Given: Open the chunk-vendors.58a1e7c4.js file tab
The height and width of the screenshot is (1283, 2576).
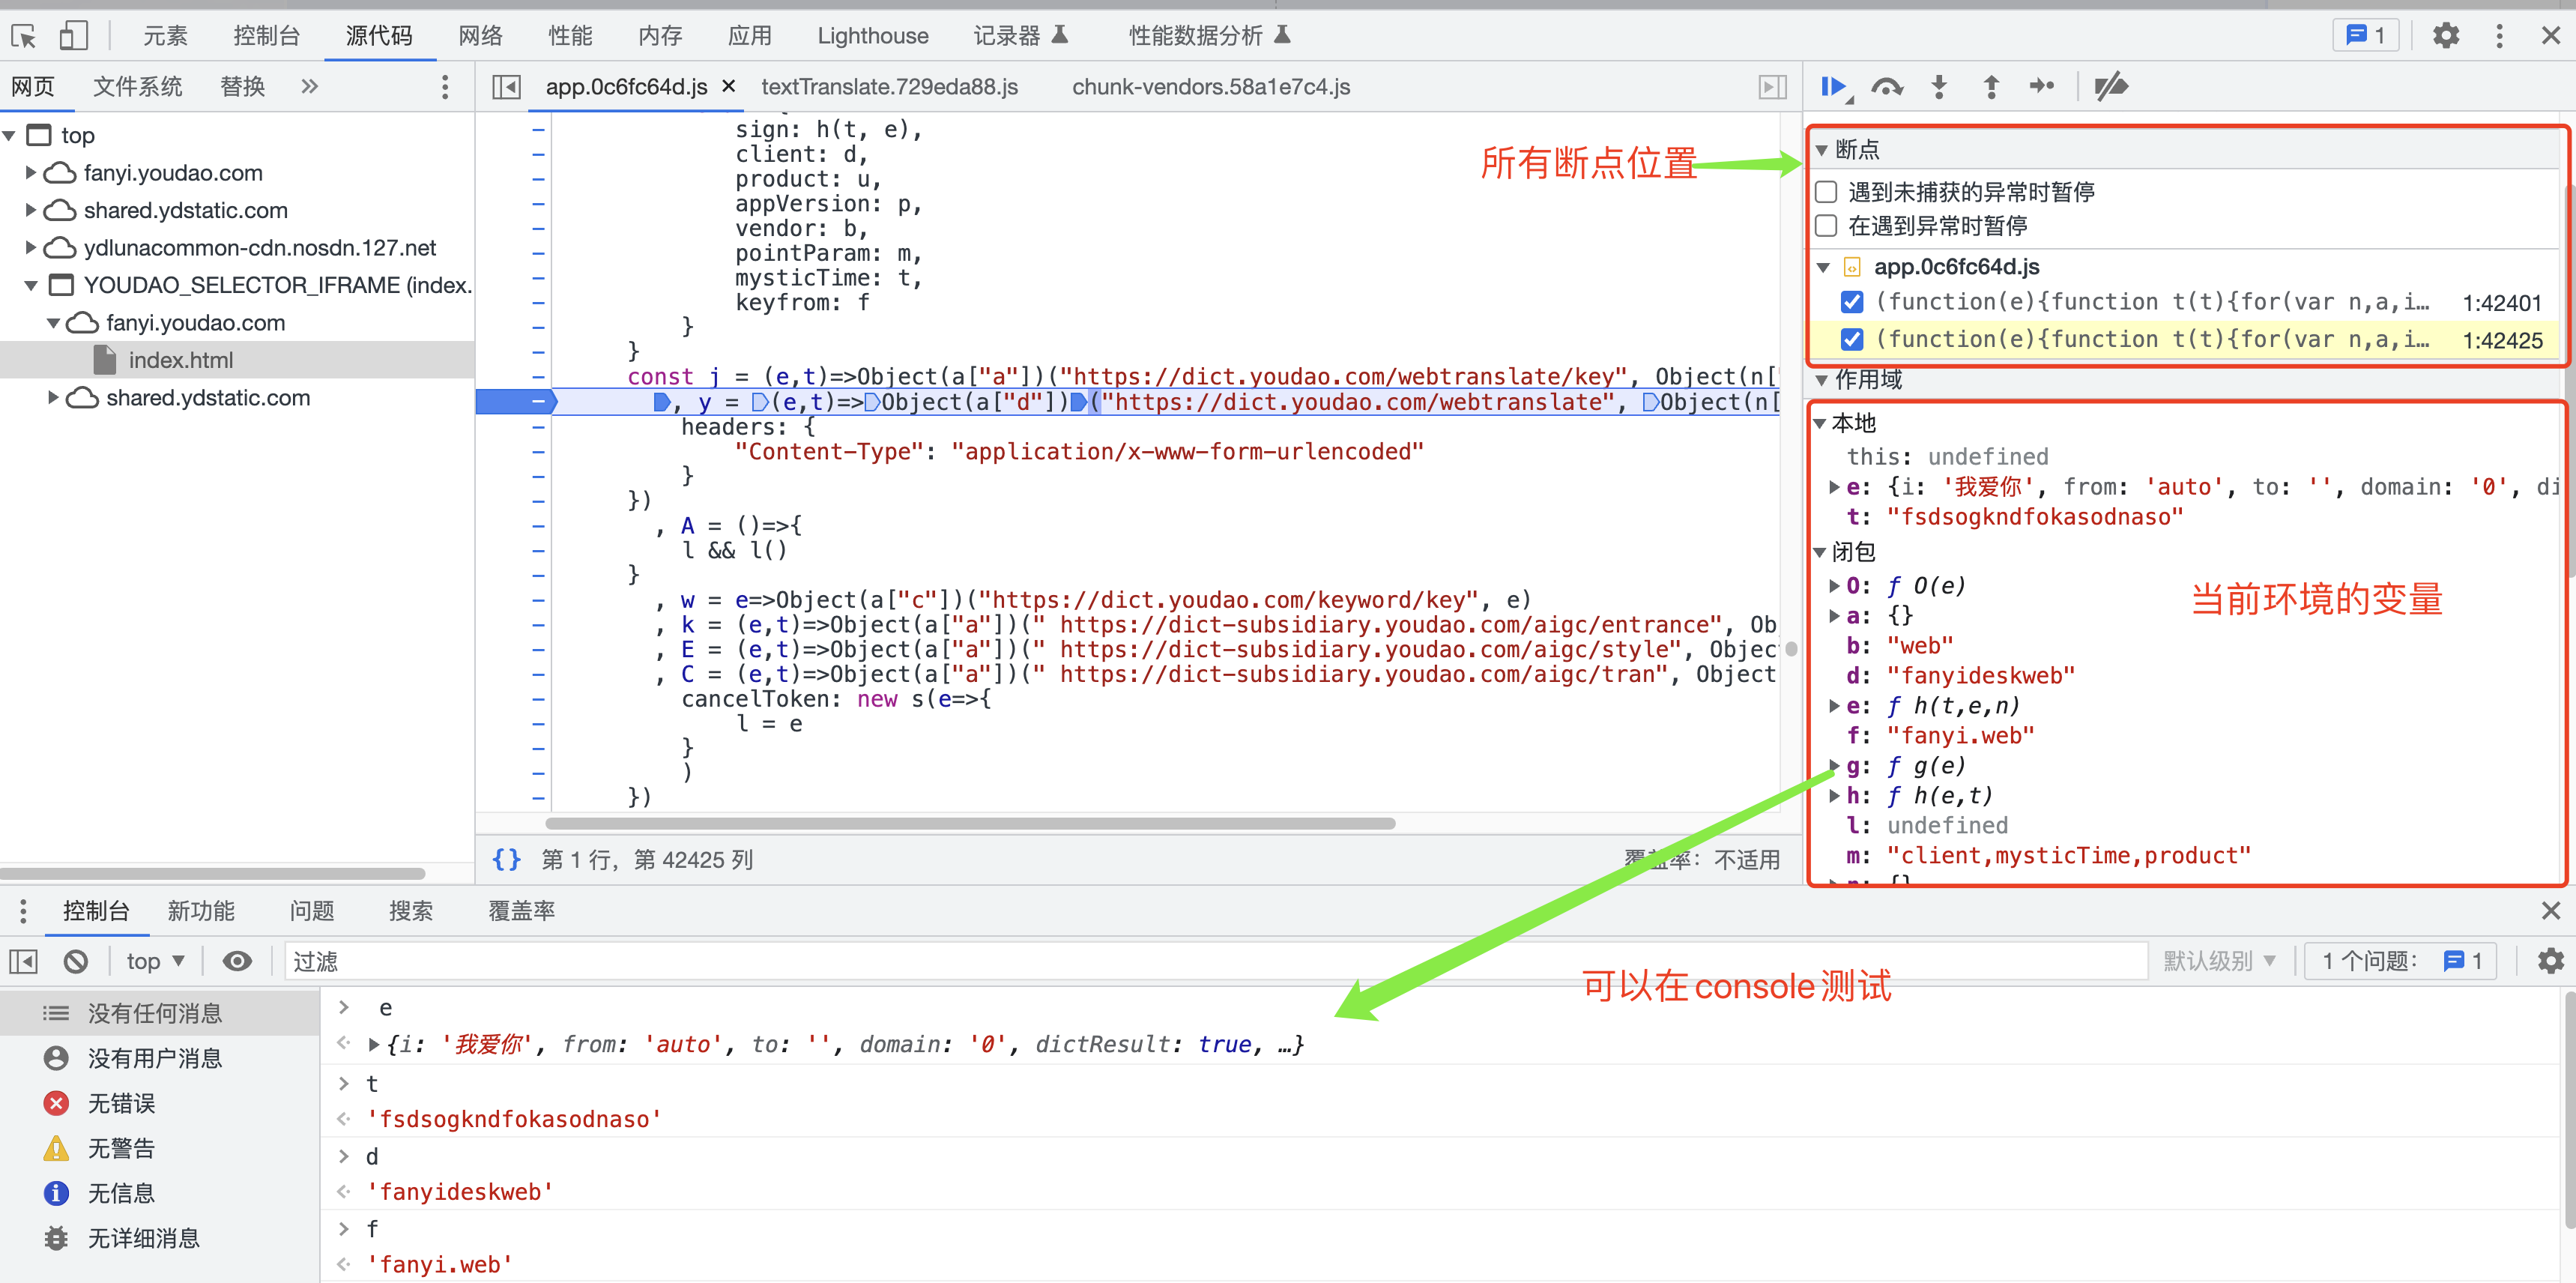Looking at the screenshot, I should (x=1210, y=87).
